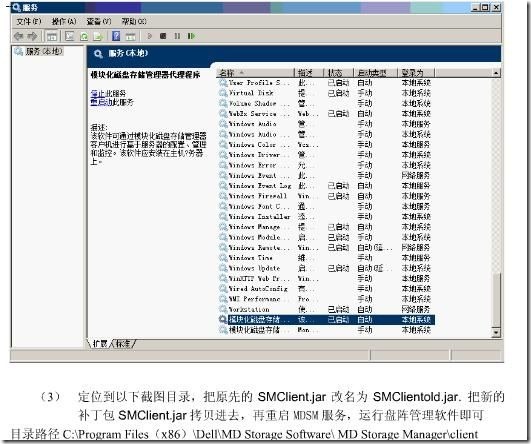Click the magnifier icon in 服务(本地) header
This screenshot has height=444, width=531.
(x=99, y=54)
